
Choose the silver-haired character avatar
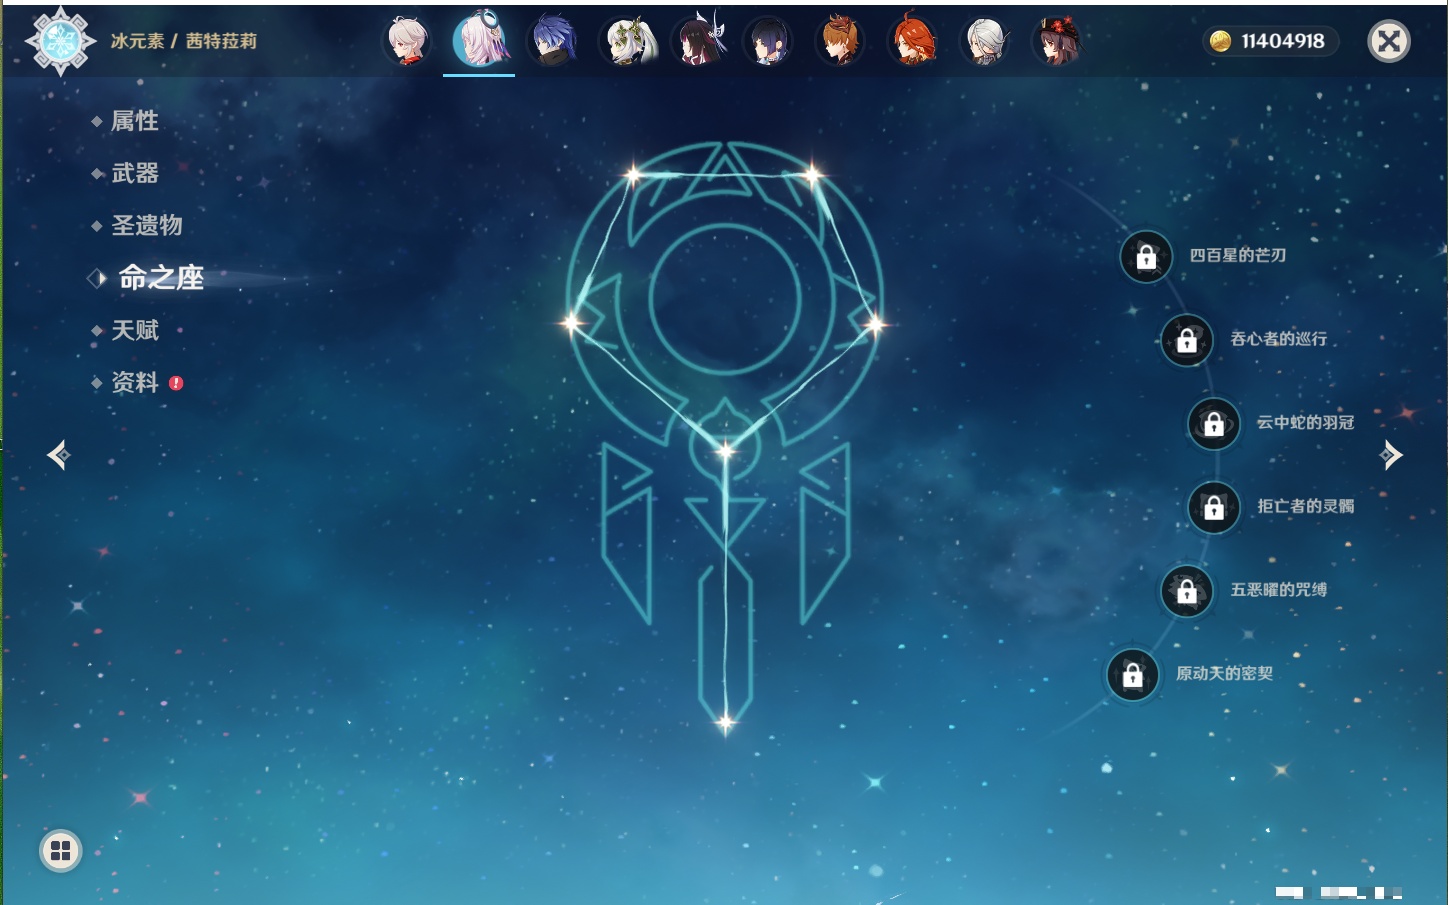(984, 41)
